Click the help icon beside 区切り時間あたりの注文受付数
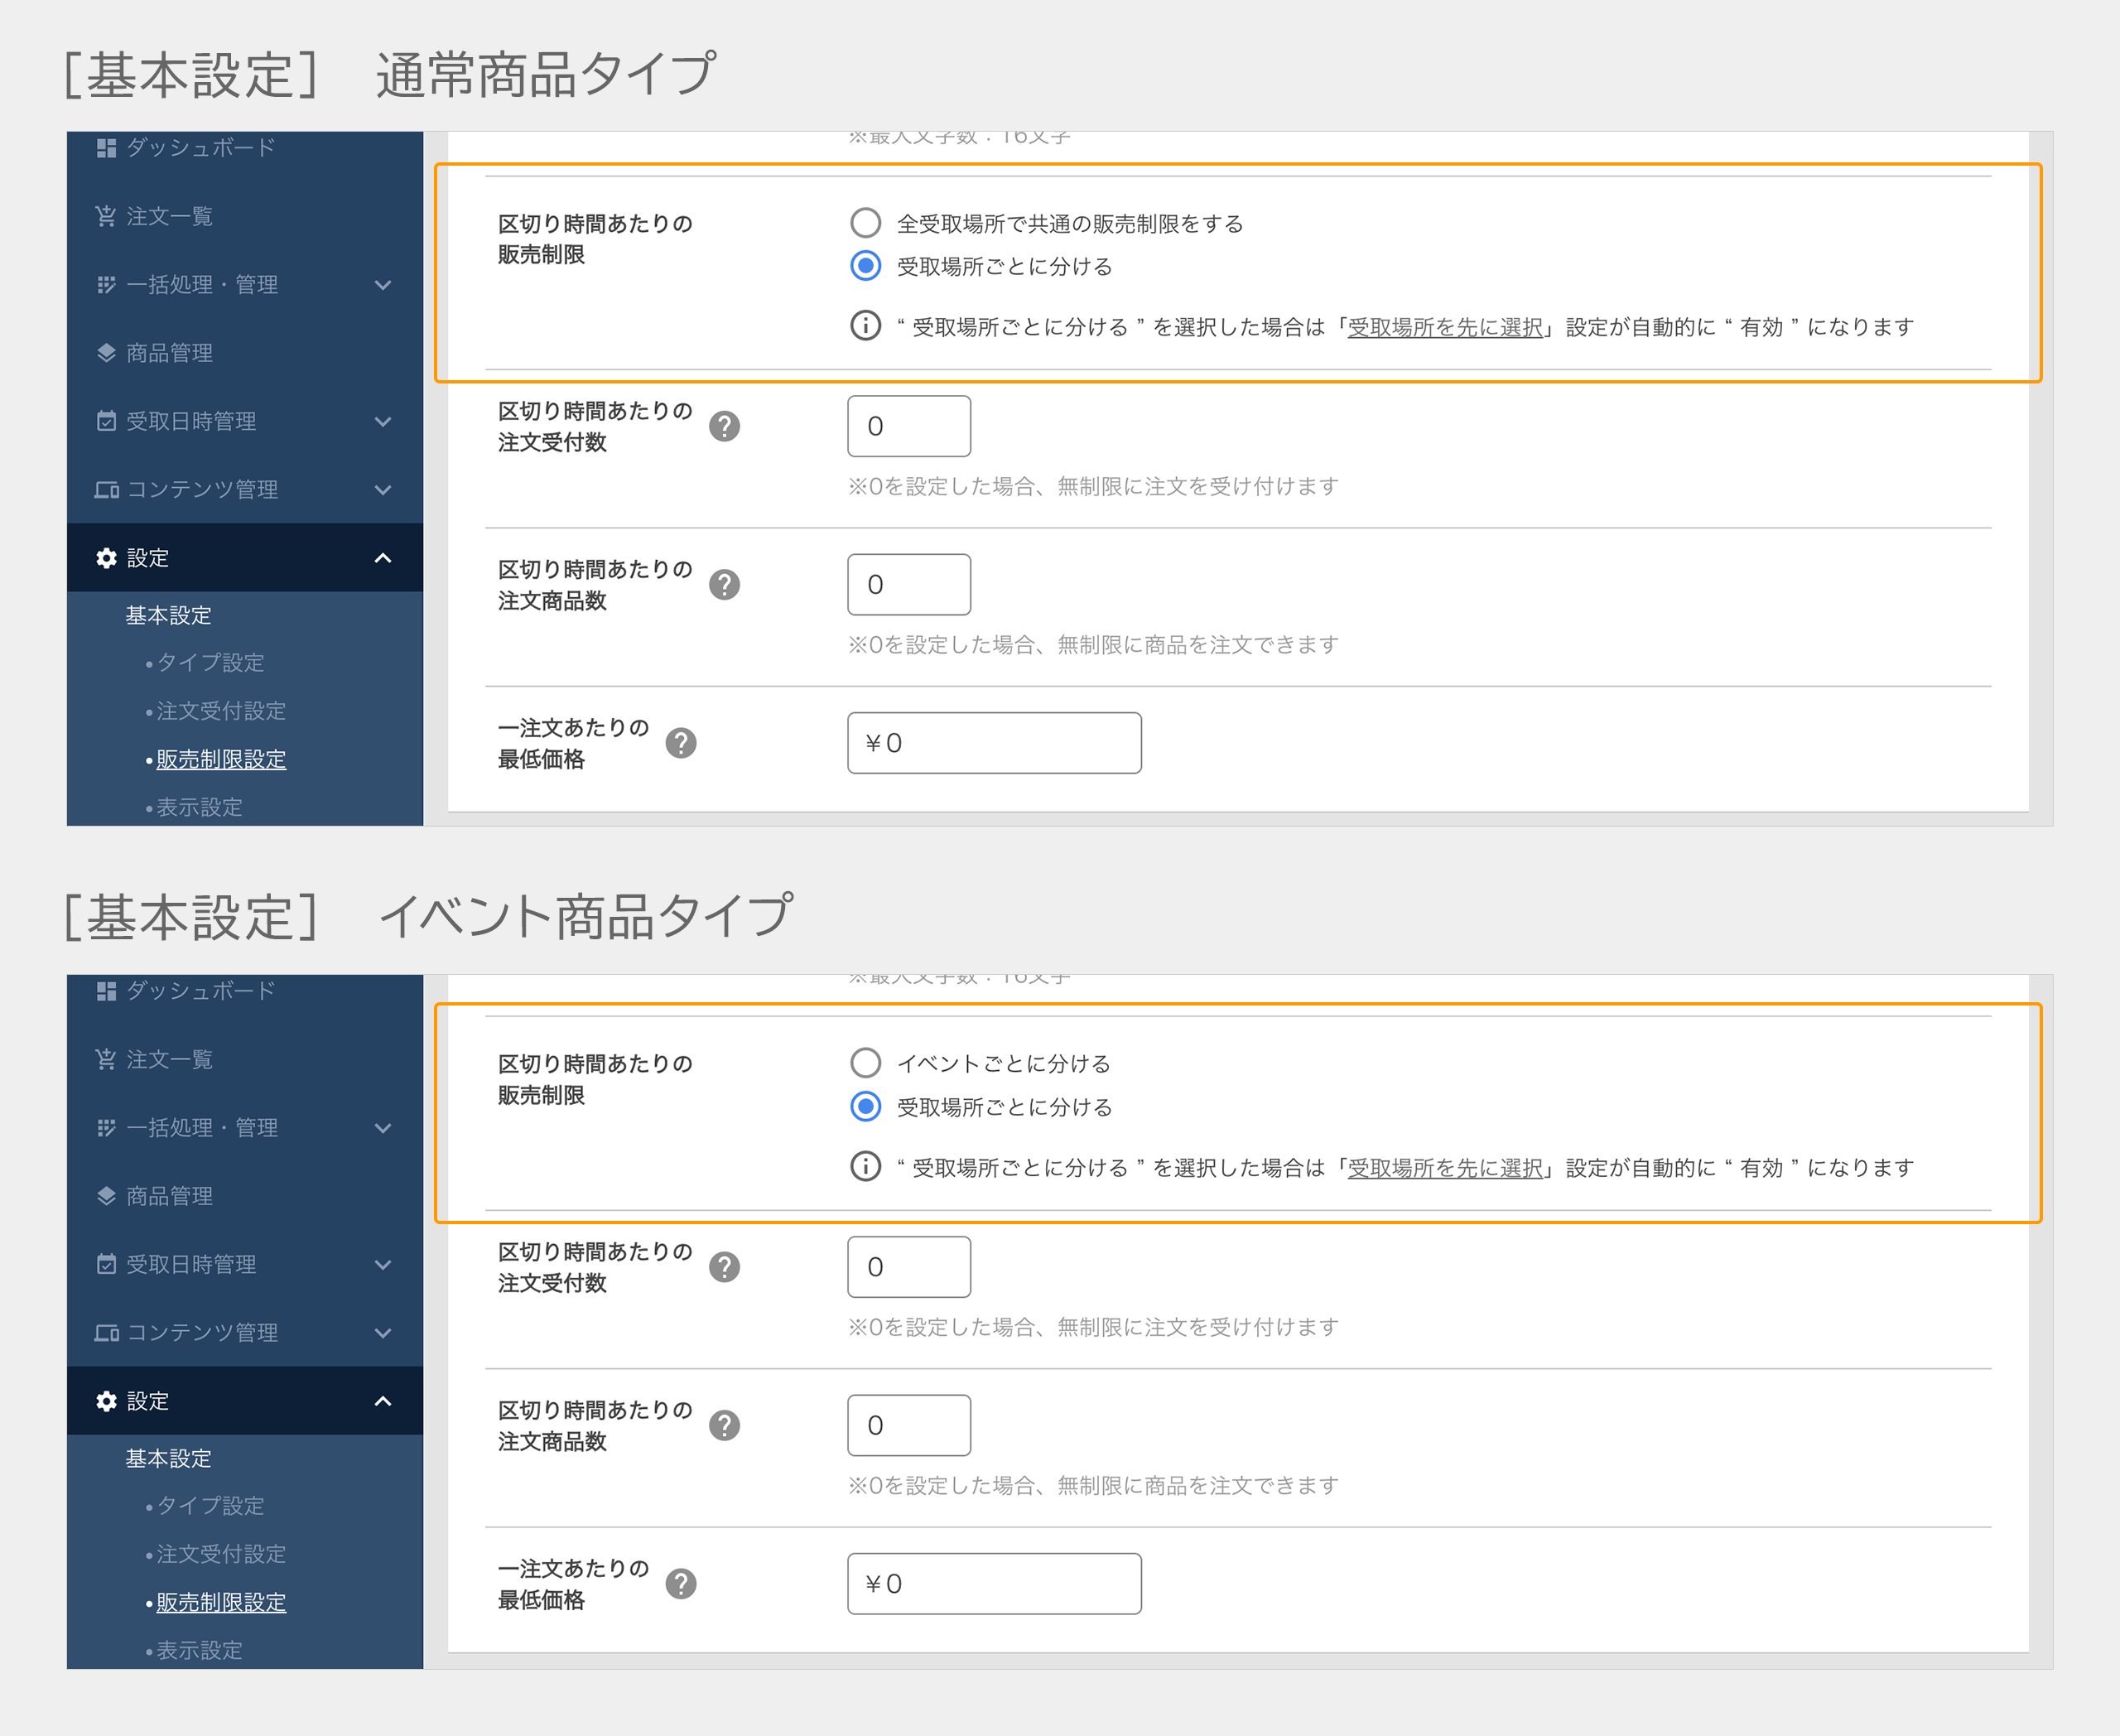The width and height of the screenshot is (2120, 1736). click(724, 426)
